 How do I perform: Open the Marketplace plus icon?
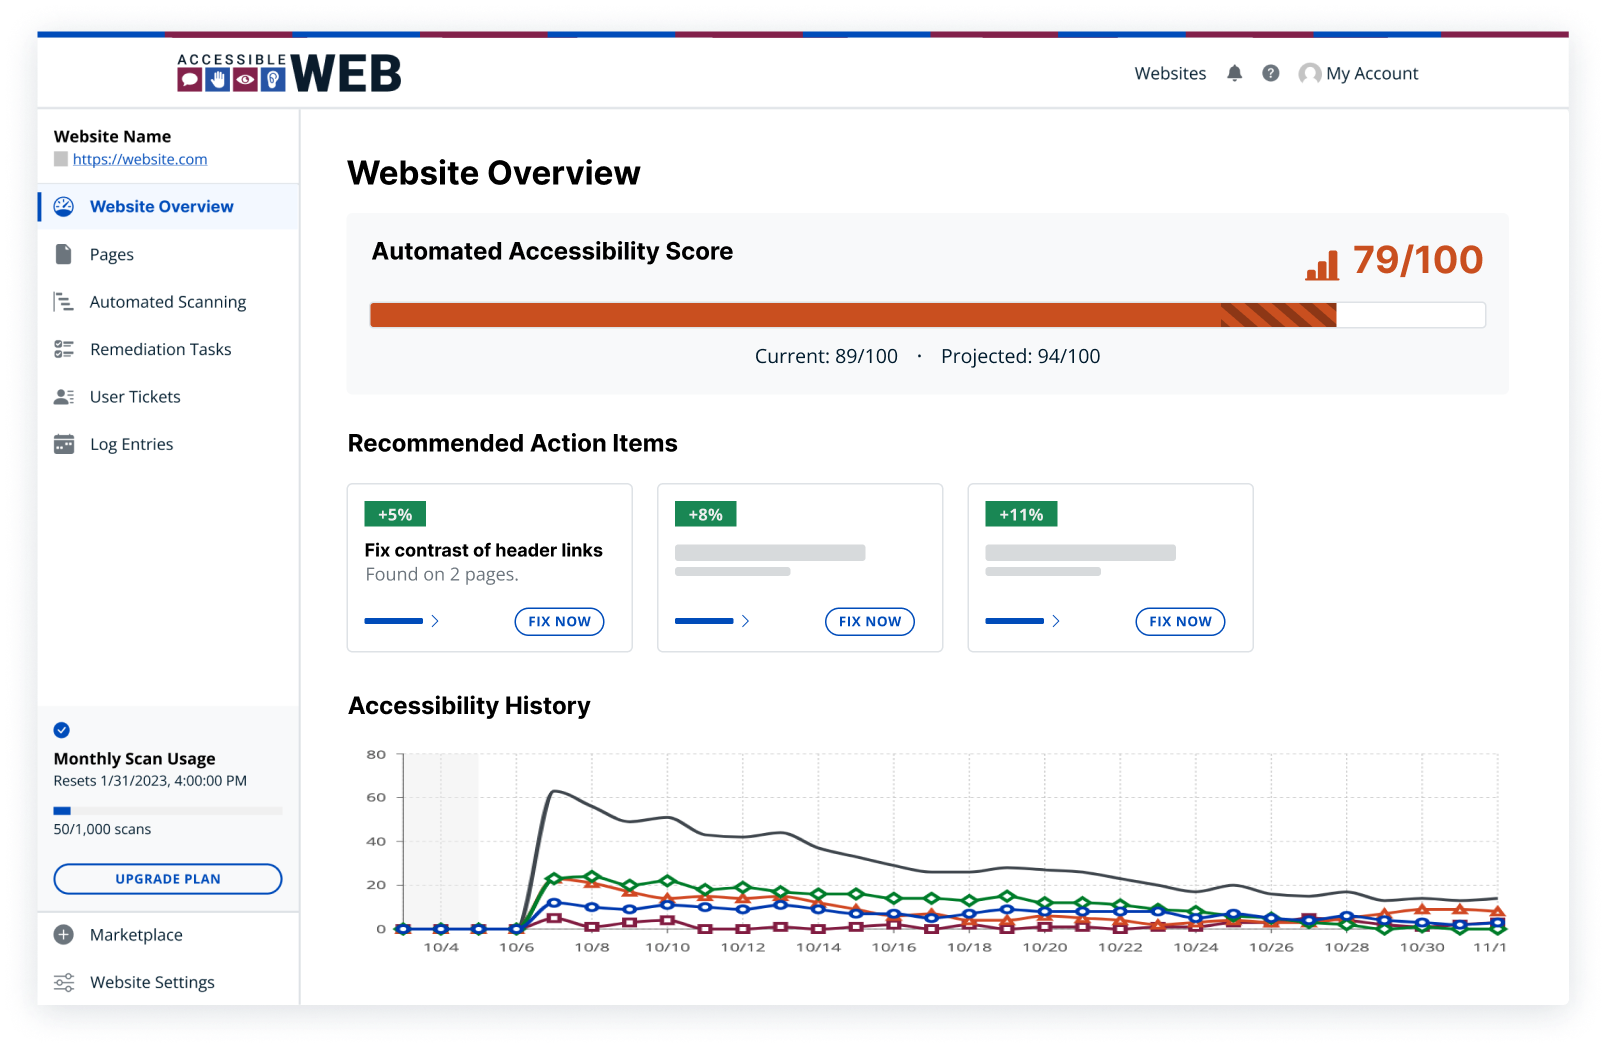click(63, 934)
